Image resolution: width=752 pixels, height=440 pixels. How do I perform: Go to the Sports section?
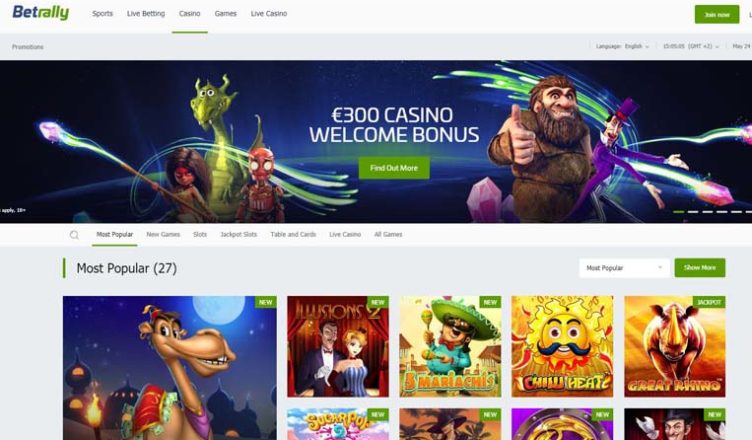coord(103,13)
